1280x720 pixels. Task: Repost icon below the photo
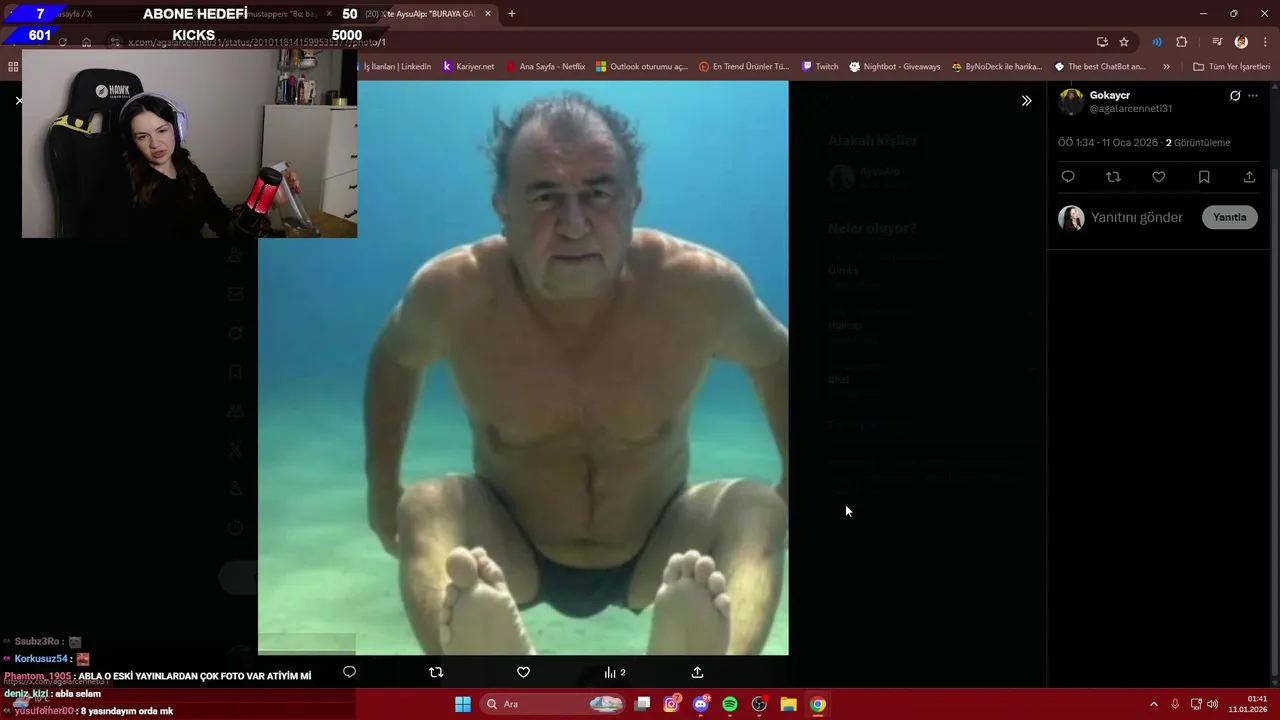point(436,672)
